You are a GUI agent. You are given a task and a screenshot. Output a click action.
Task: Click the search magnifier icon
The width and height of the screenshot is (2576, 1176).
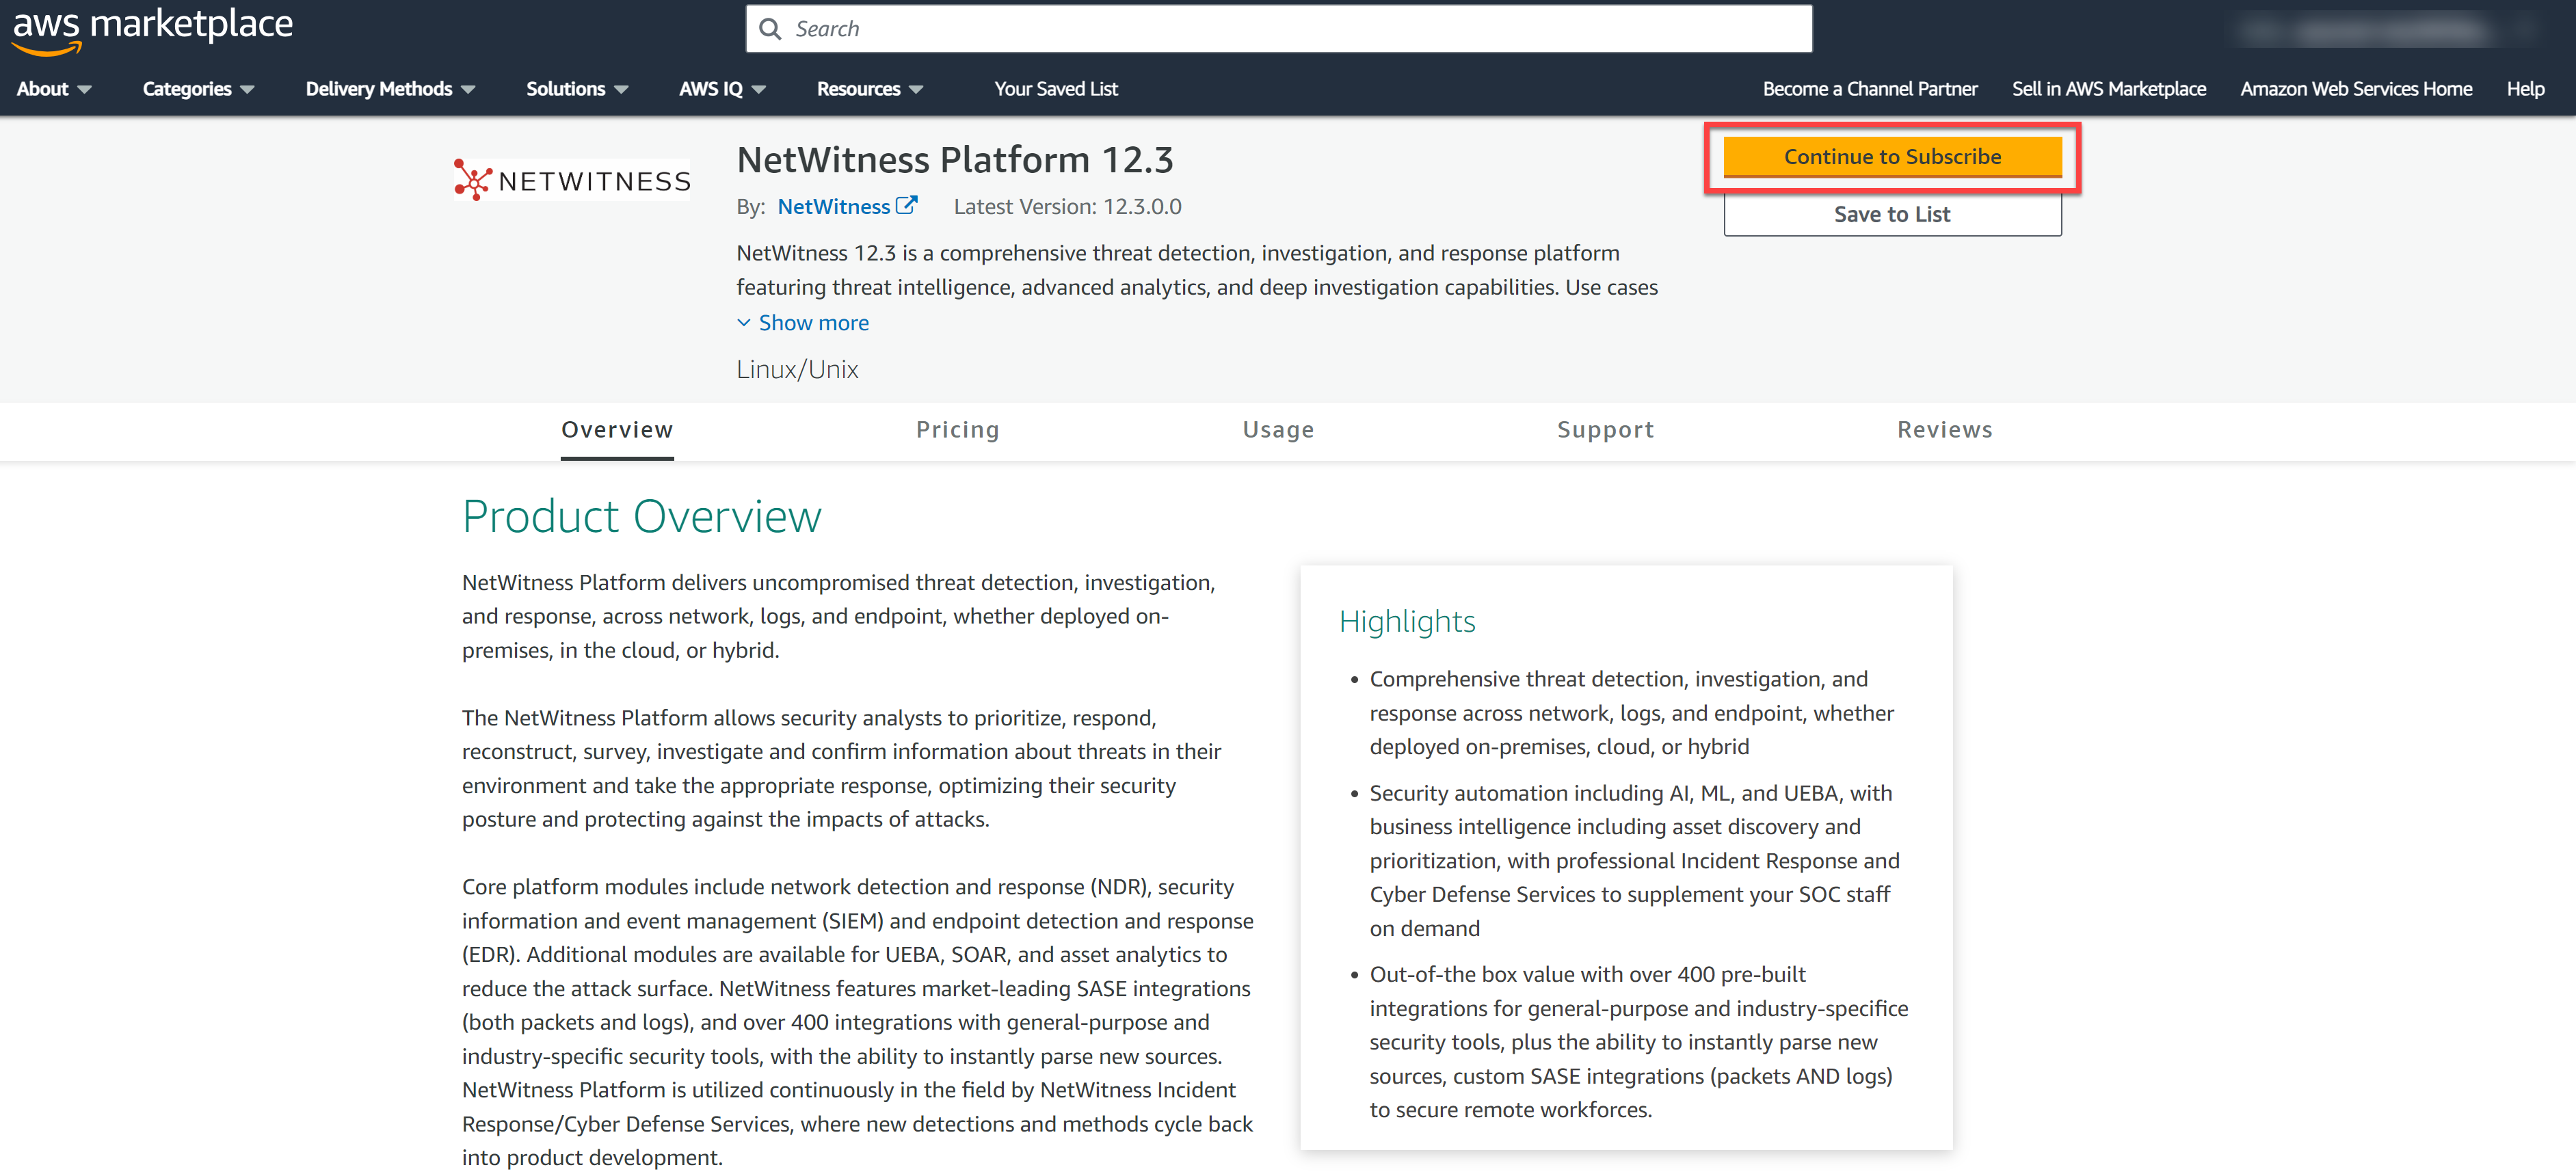coord(769,29)
